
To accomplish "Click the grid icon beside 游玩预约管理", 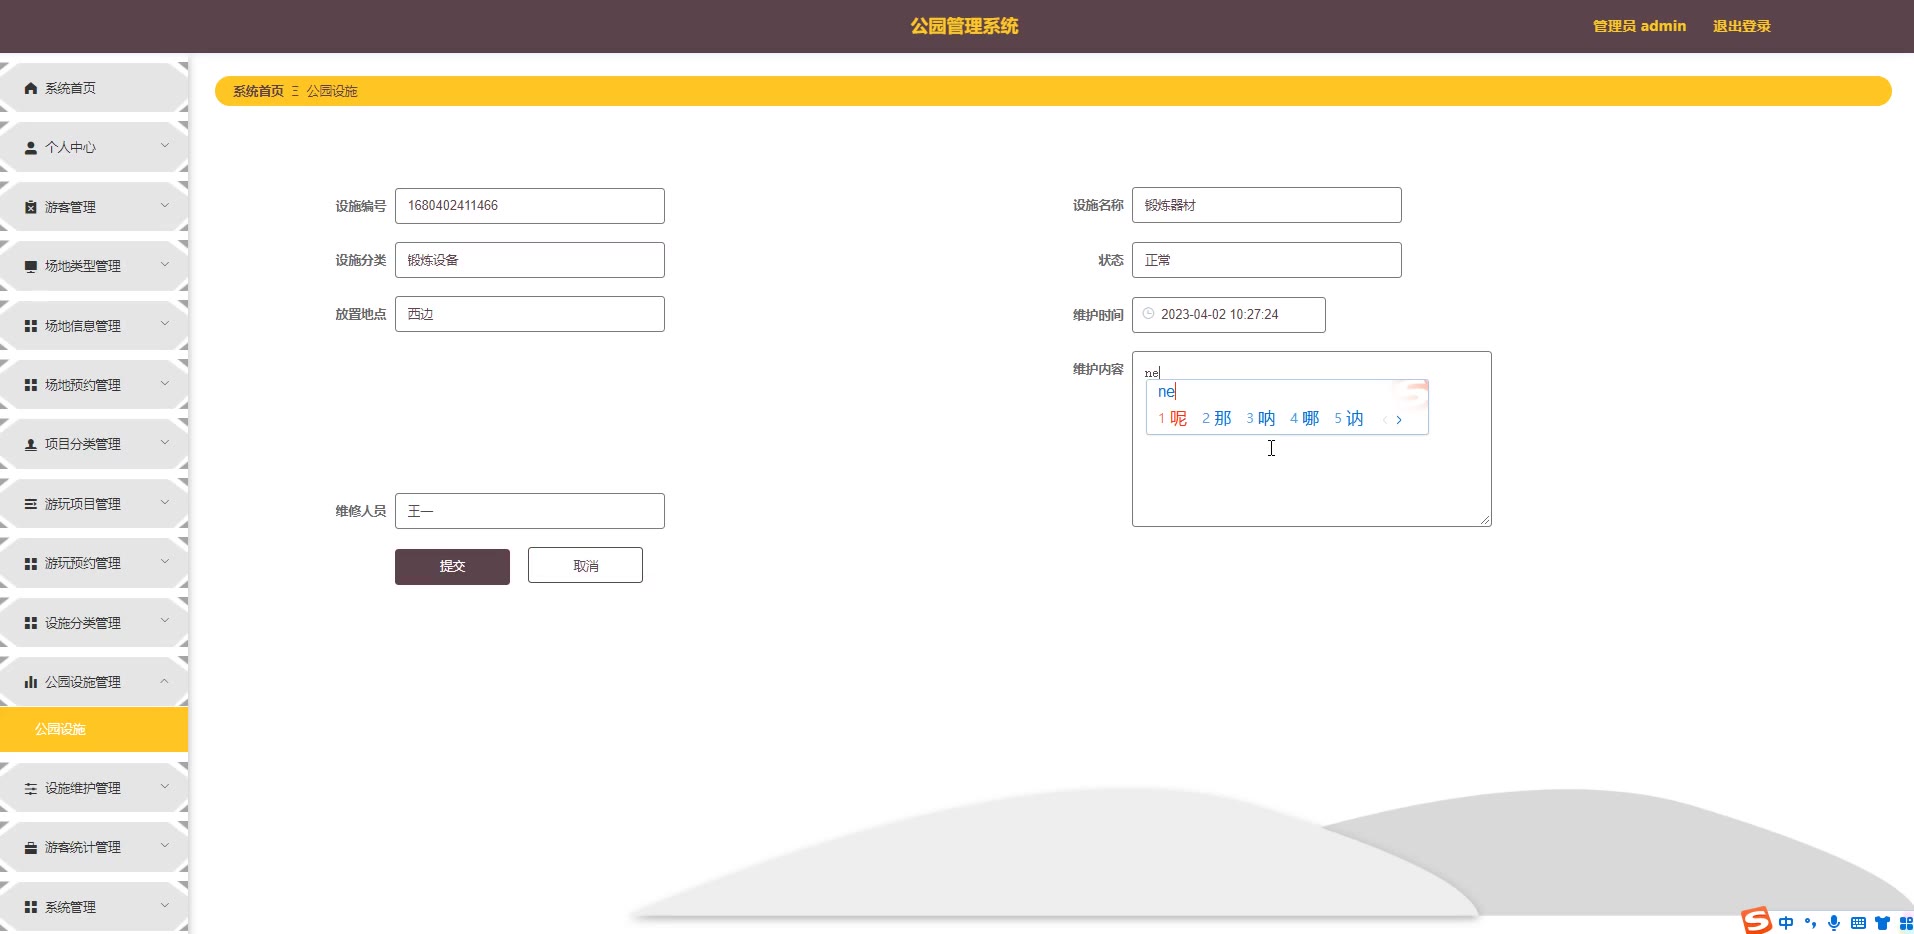I will (31, 563).
